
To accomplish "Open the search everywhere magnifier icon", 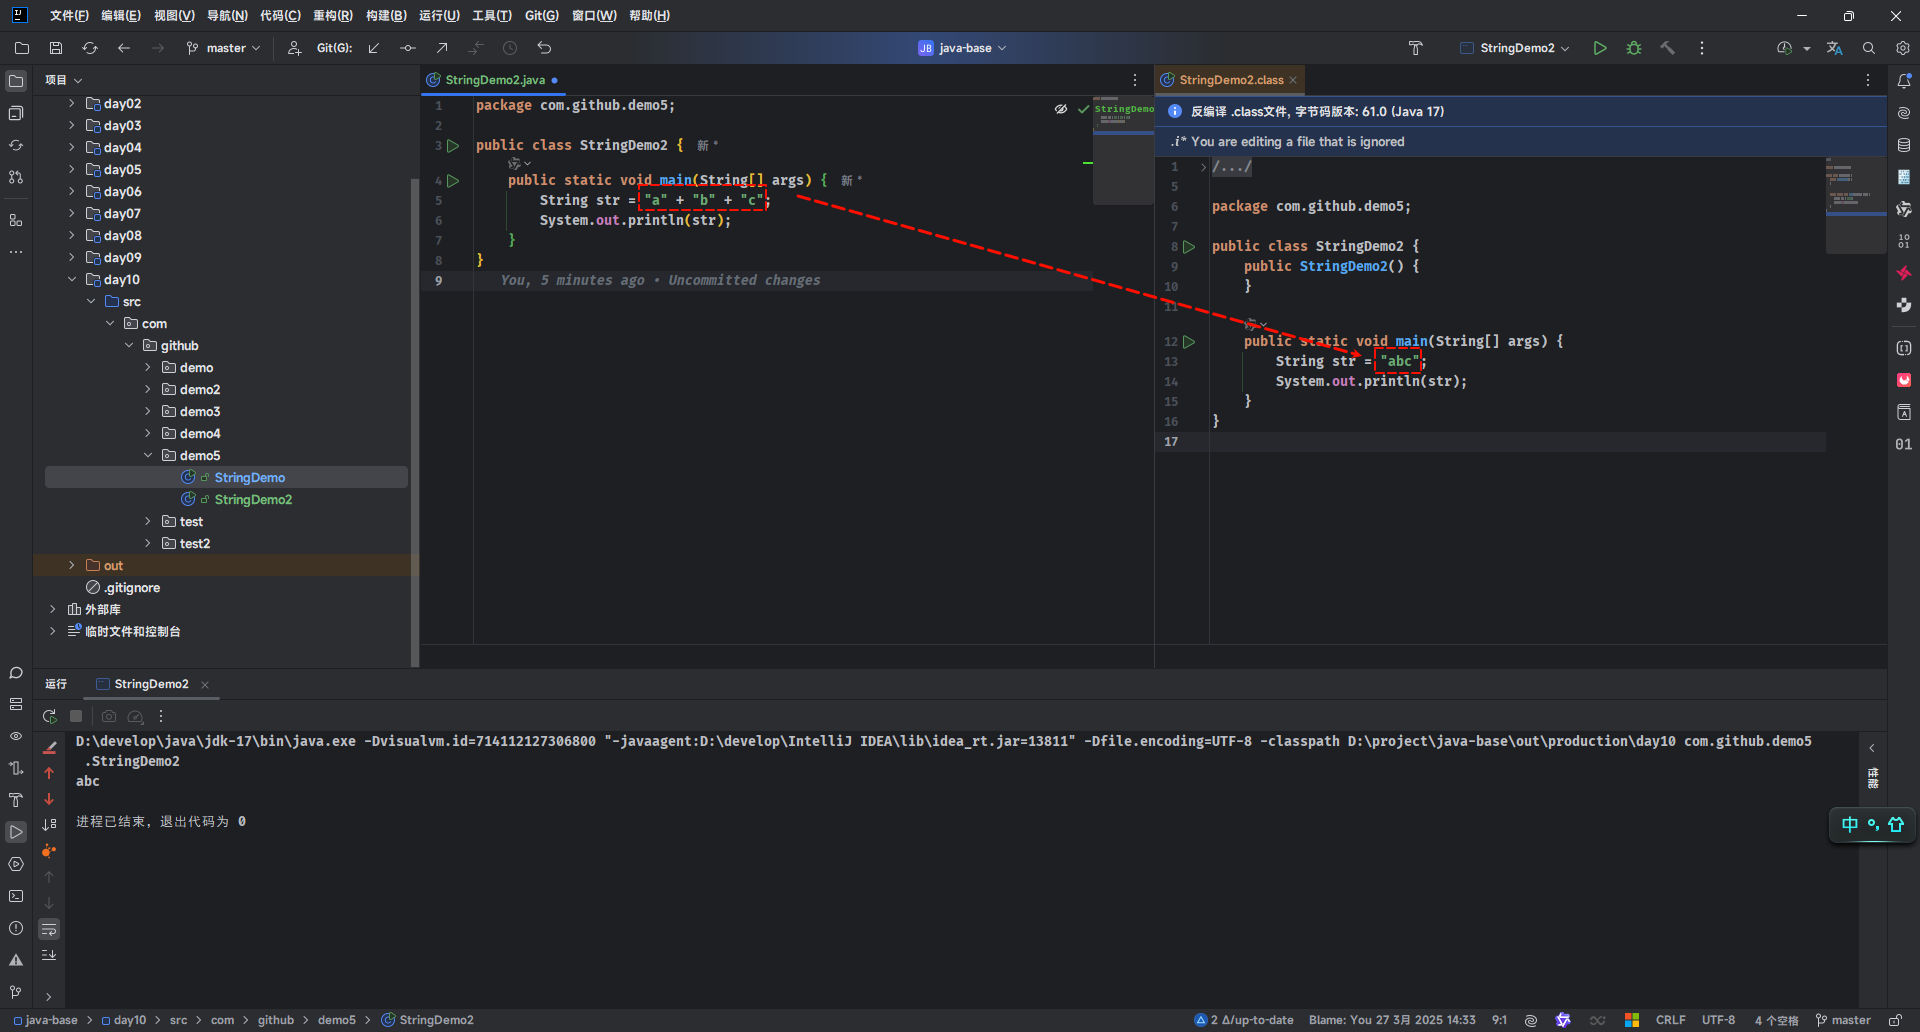I will [1868, 48].
